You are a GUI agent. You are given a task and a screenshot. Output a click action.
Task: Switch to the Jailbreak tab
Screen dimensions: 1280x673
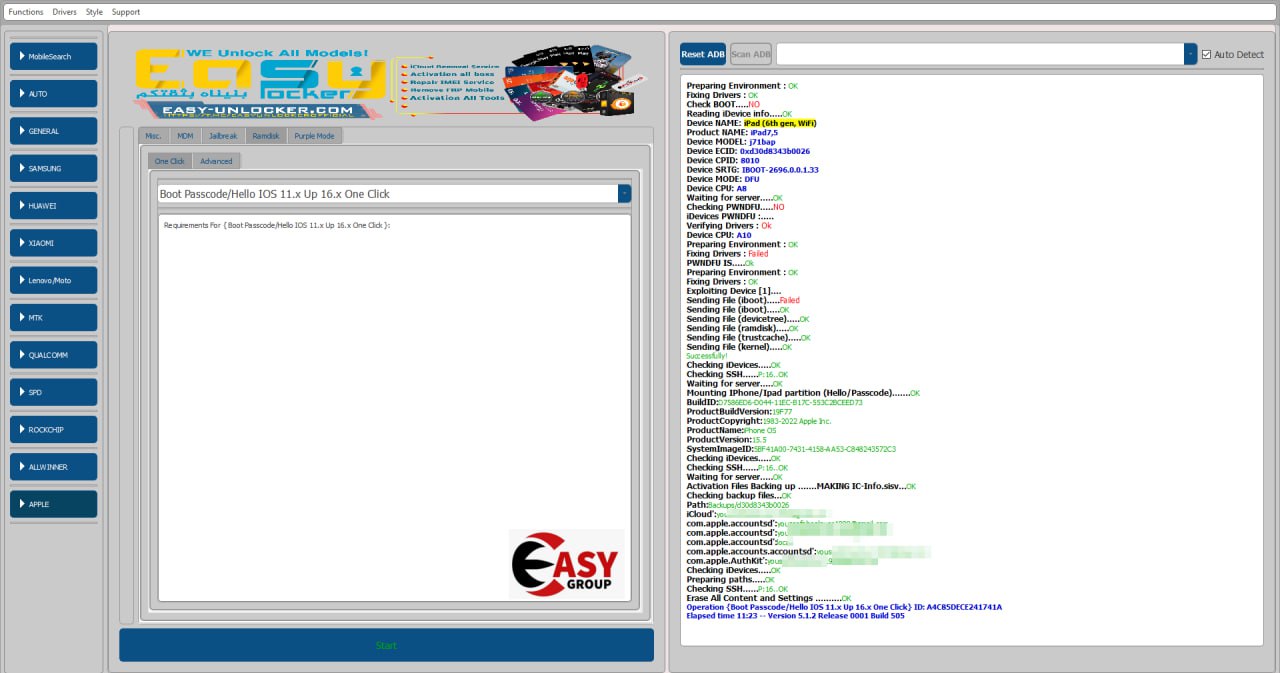click(223, 135)
